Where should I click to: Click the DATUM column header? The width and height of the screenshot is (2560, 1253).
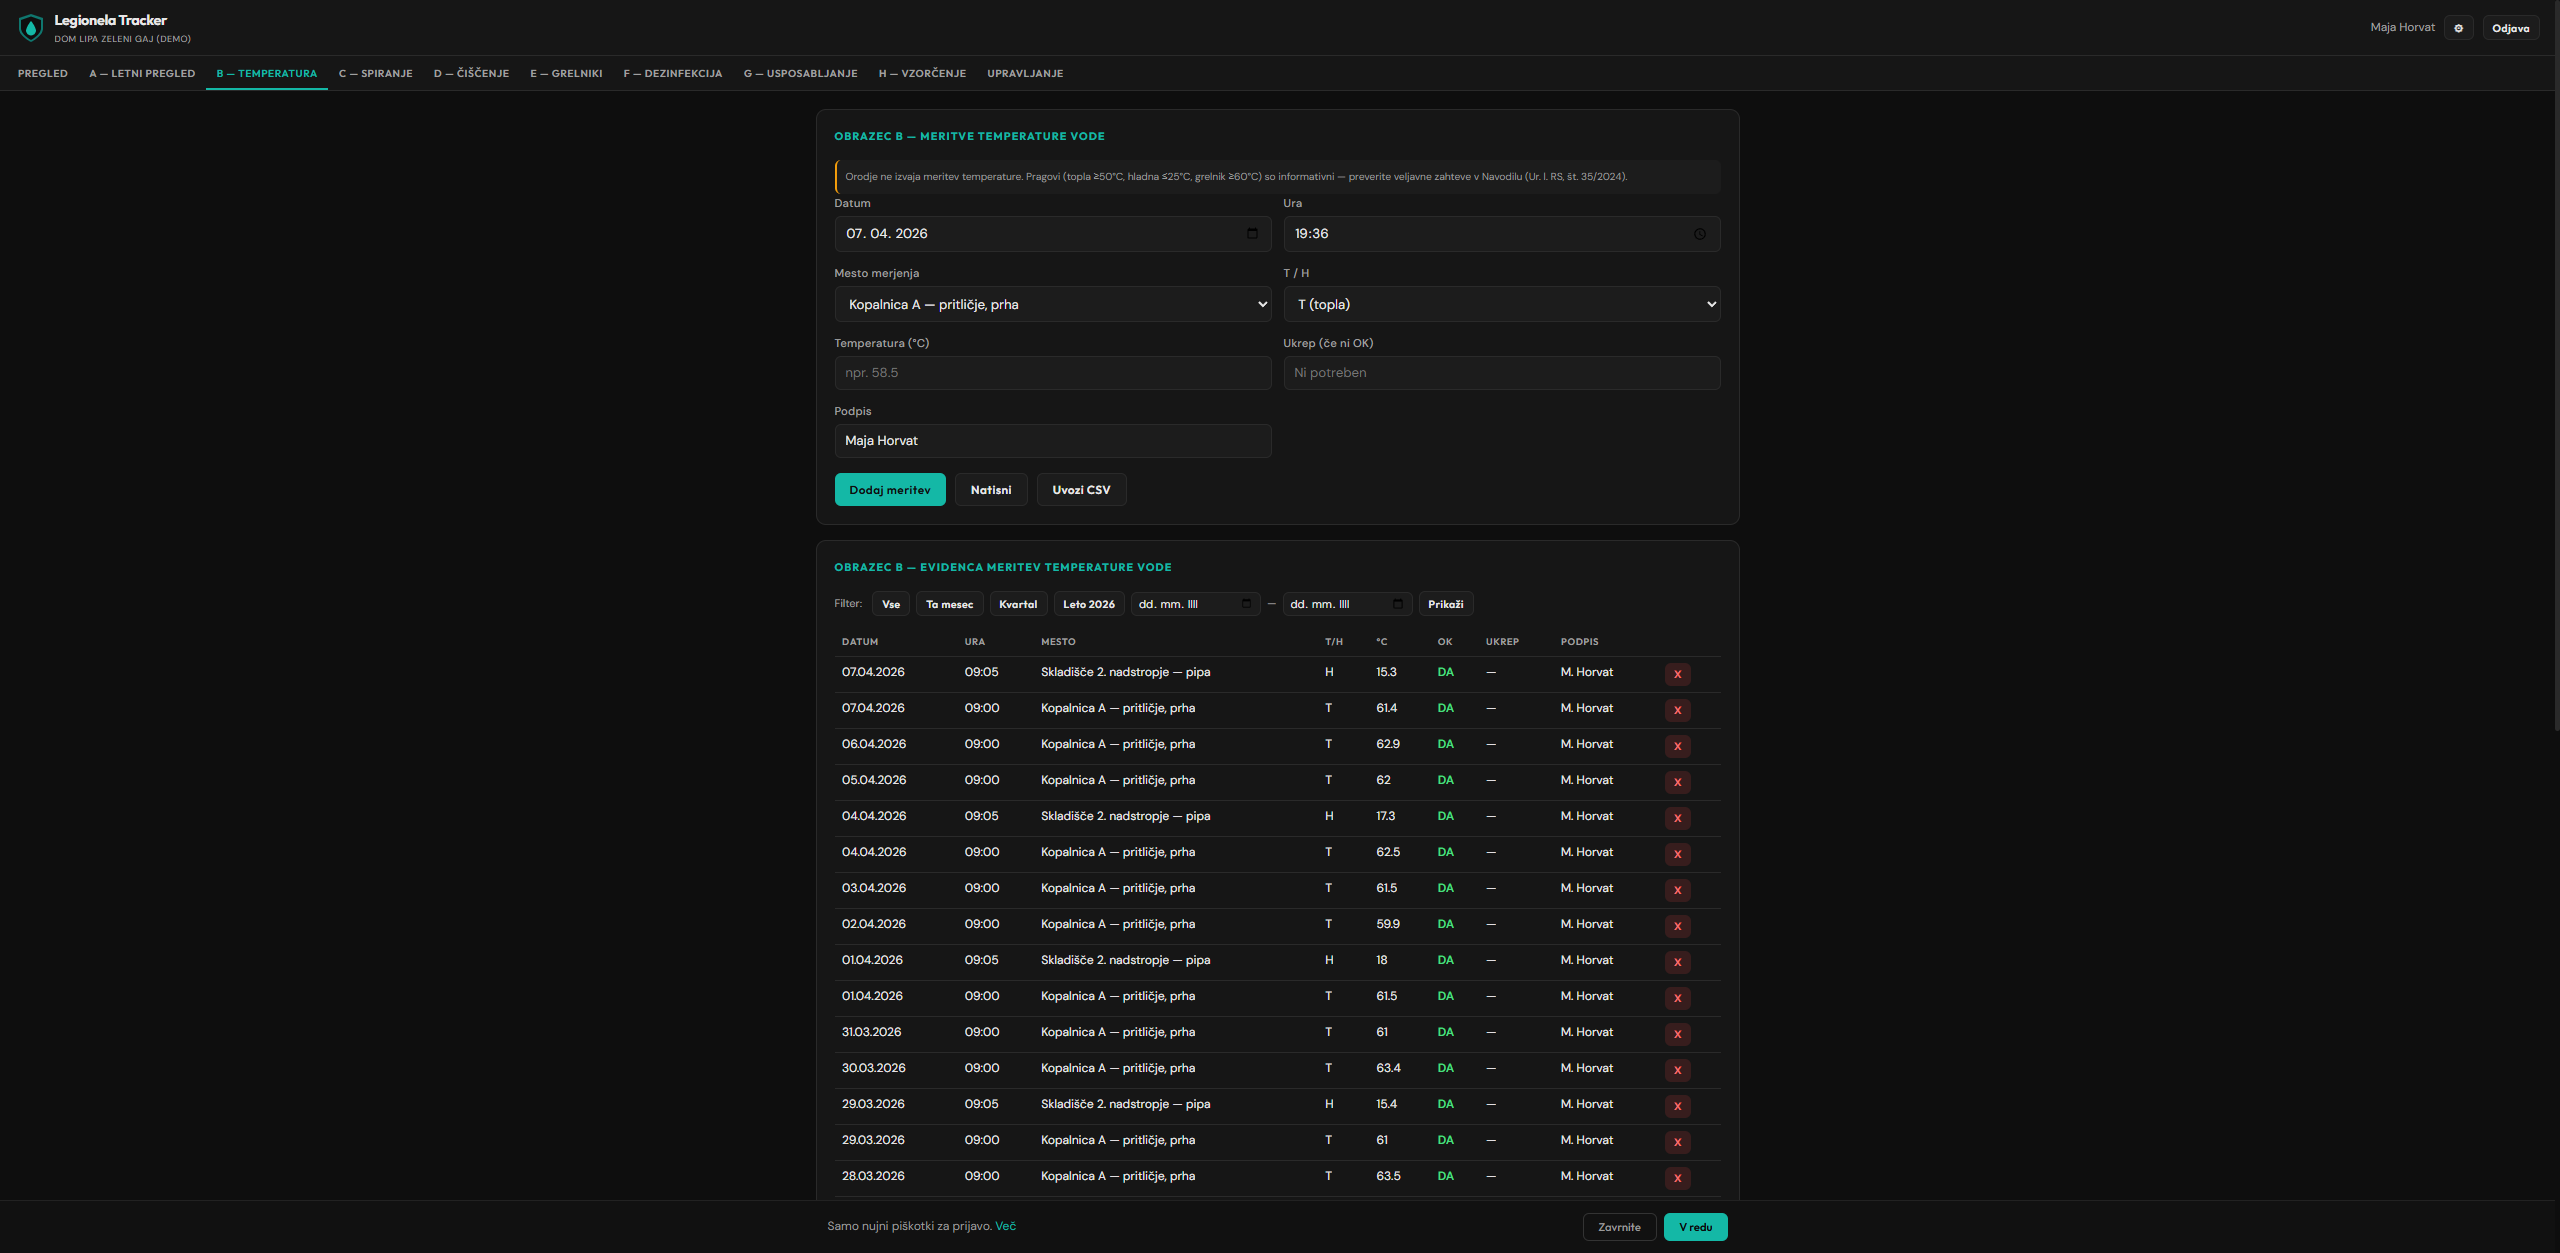tap(859, 642)
